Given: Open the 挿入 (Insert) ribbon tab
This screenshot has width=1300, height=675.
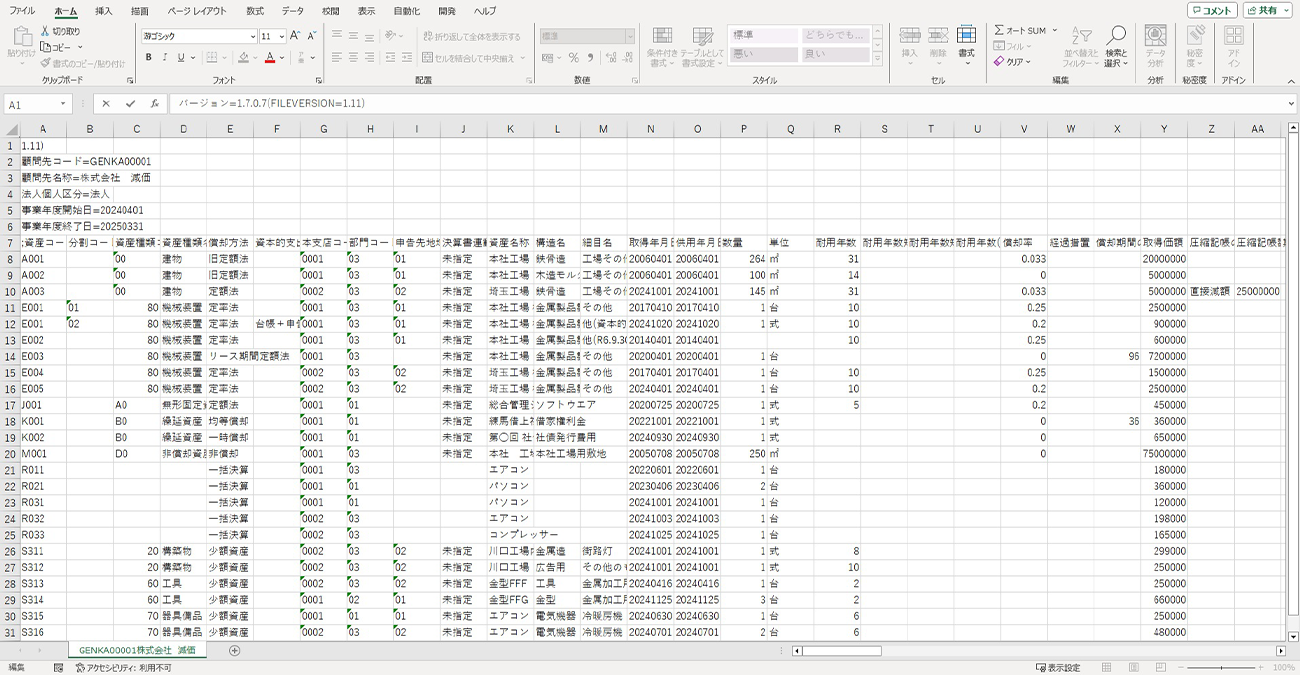Looking at the screenshot, I should [x=104, y=11].
